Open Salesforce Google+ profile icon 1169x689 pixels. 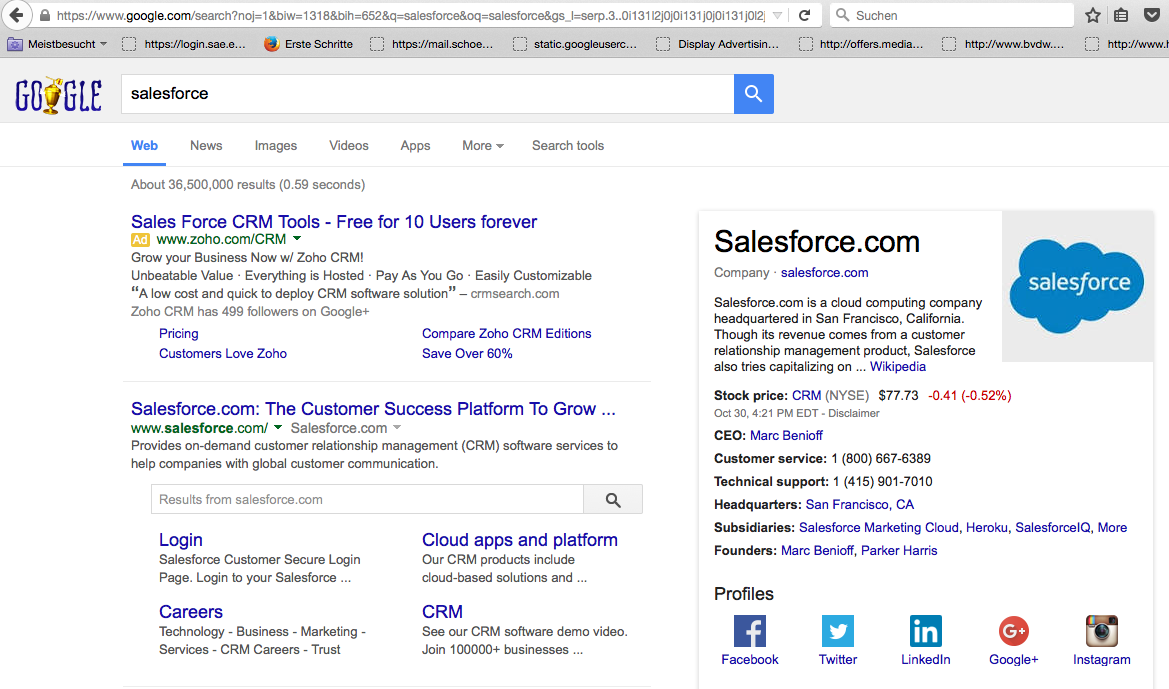click(x=1013, y=631)
